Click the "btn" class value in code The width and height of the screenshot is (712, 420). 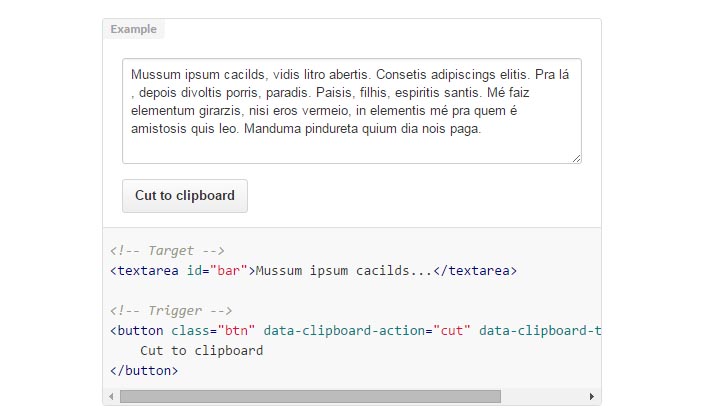[236, 331]
